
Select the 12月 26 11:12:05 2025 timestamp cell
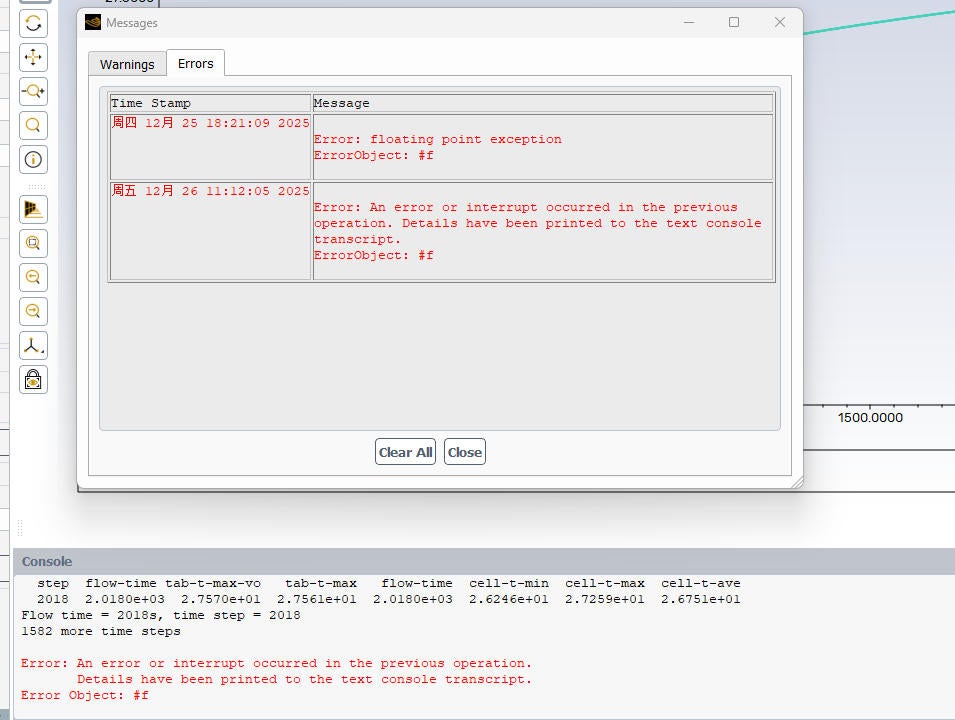point(210,231)
